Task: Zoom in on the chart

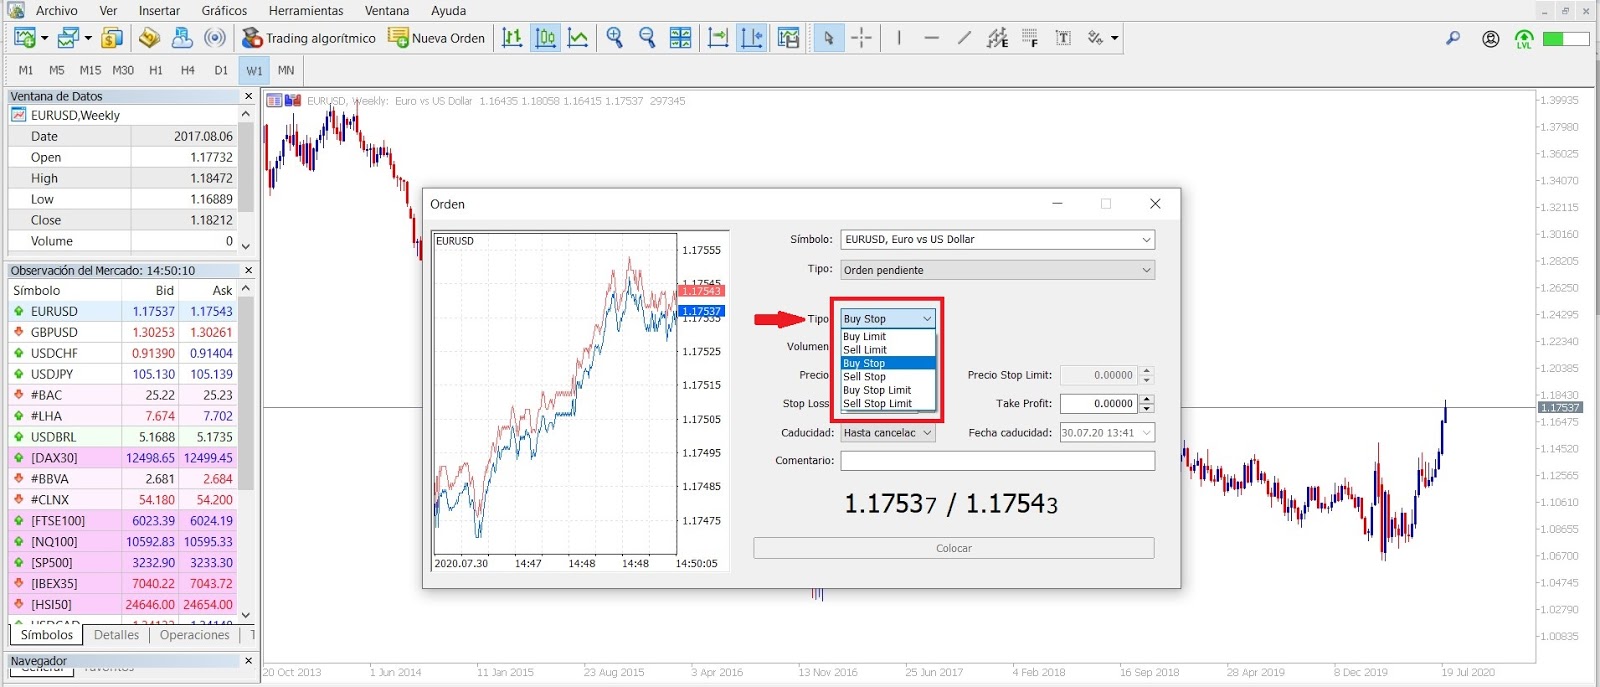Action: [x=614, y=38]
